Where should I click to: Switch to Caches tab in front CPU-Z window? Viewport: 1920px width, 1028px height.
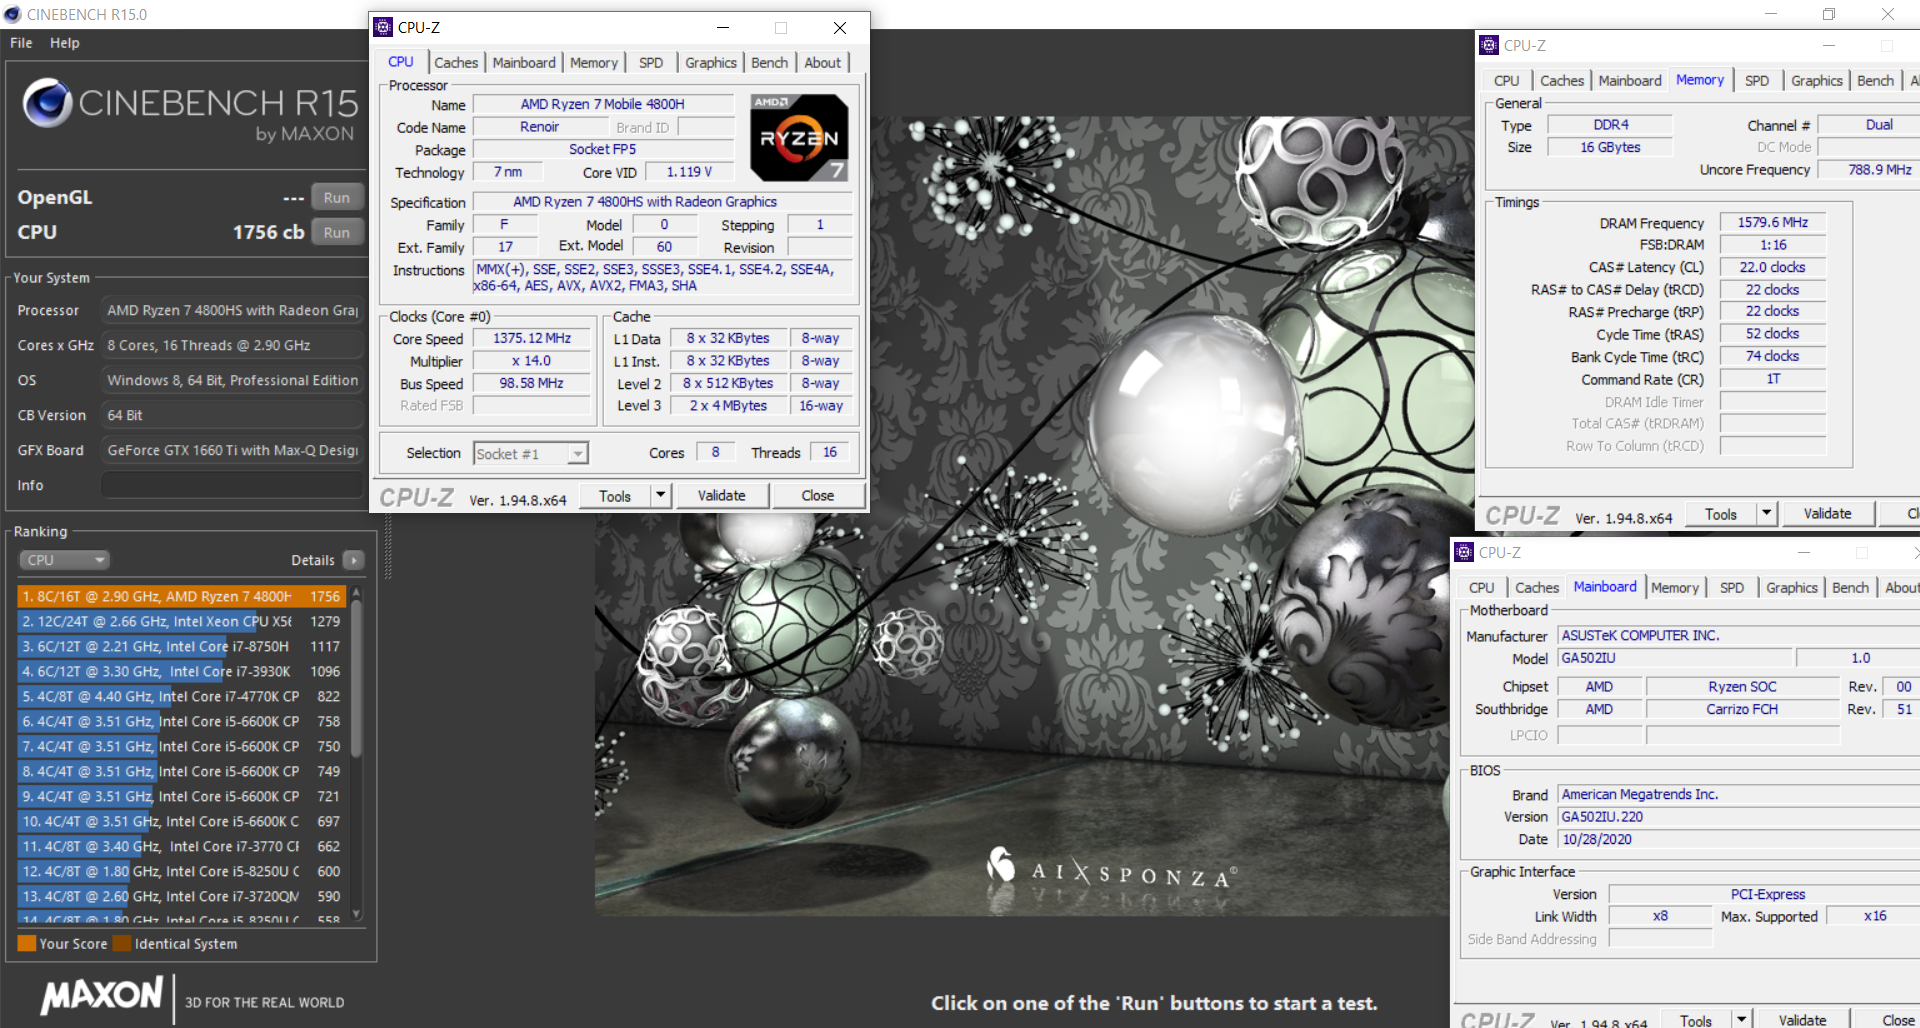click(456, 62)
